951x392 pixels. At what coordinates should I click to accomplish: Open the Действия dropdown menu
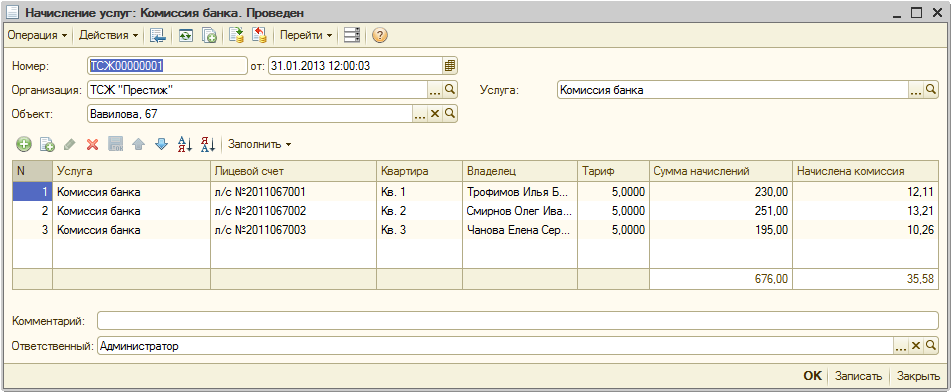109,36
